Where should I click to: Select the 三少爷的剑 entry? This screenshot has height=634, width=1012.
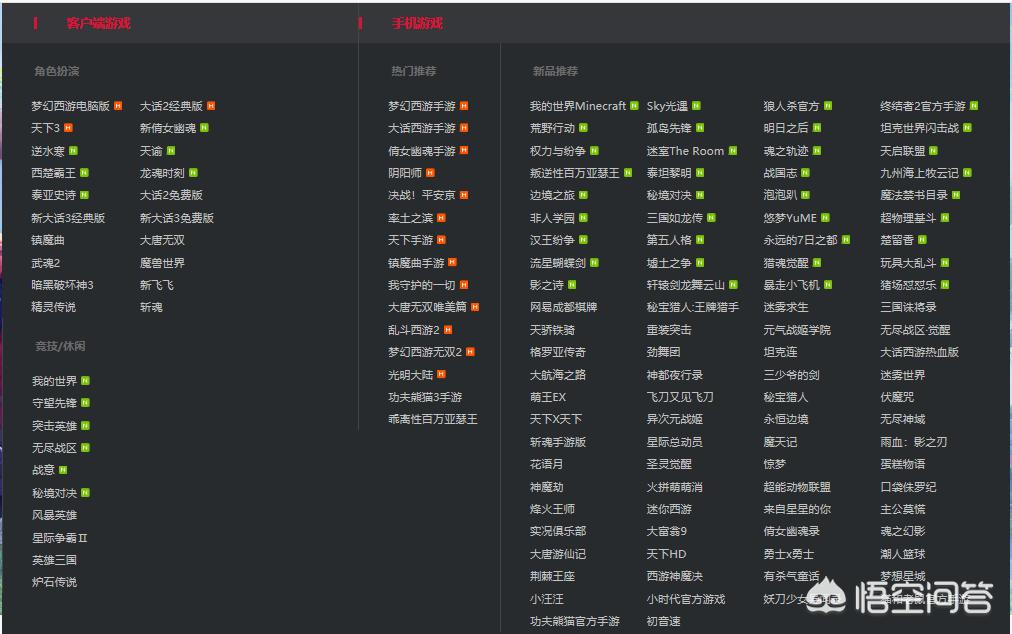791,374
